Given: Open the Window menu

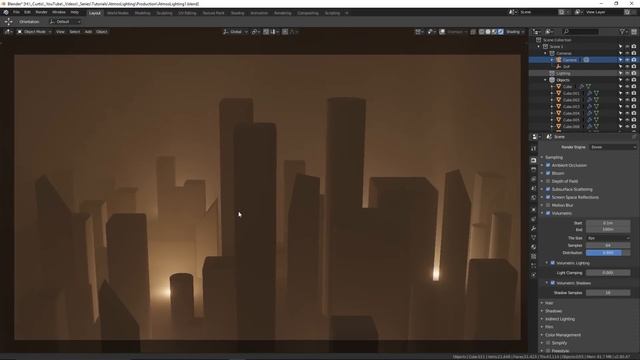Looking at the screenshot, I should 59,12.
